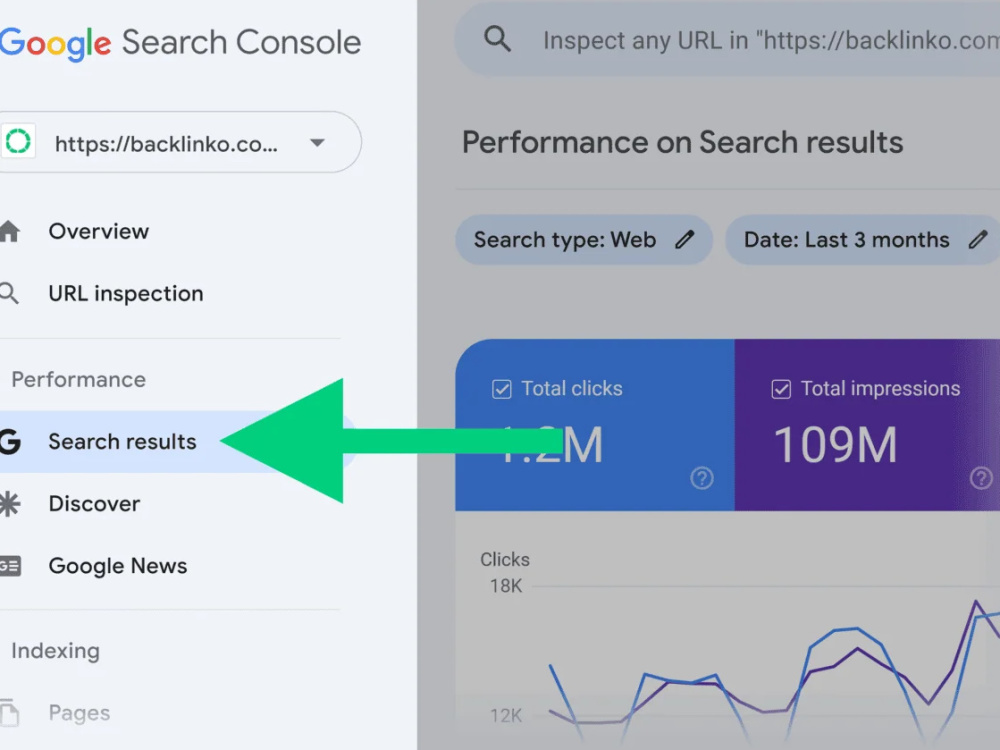Click the help icon on Total clicks card
This screenshot has height=750, width=1000.
point(702,478)
